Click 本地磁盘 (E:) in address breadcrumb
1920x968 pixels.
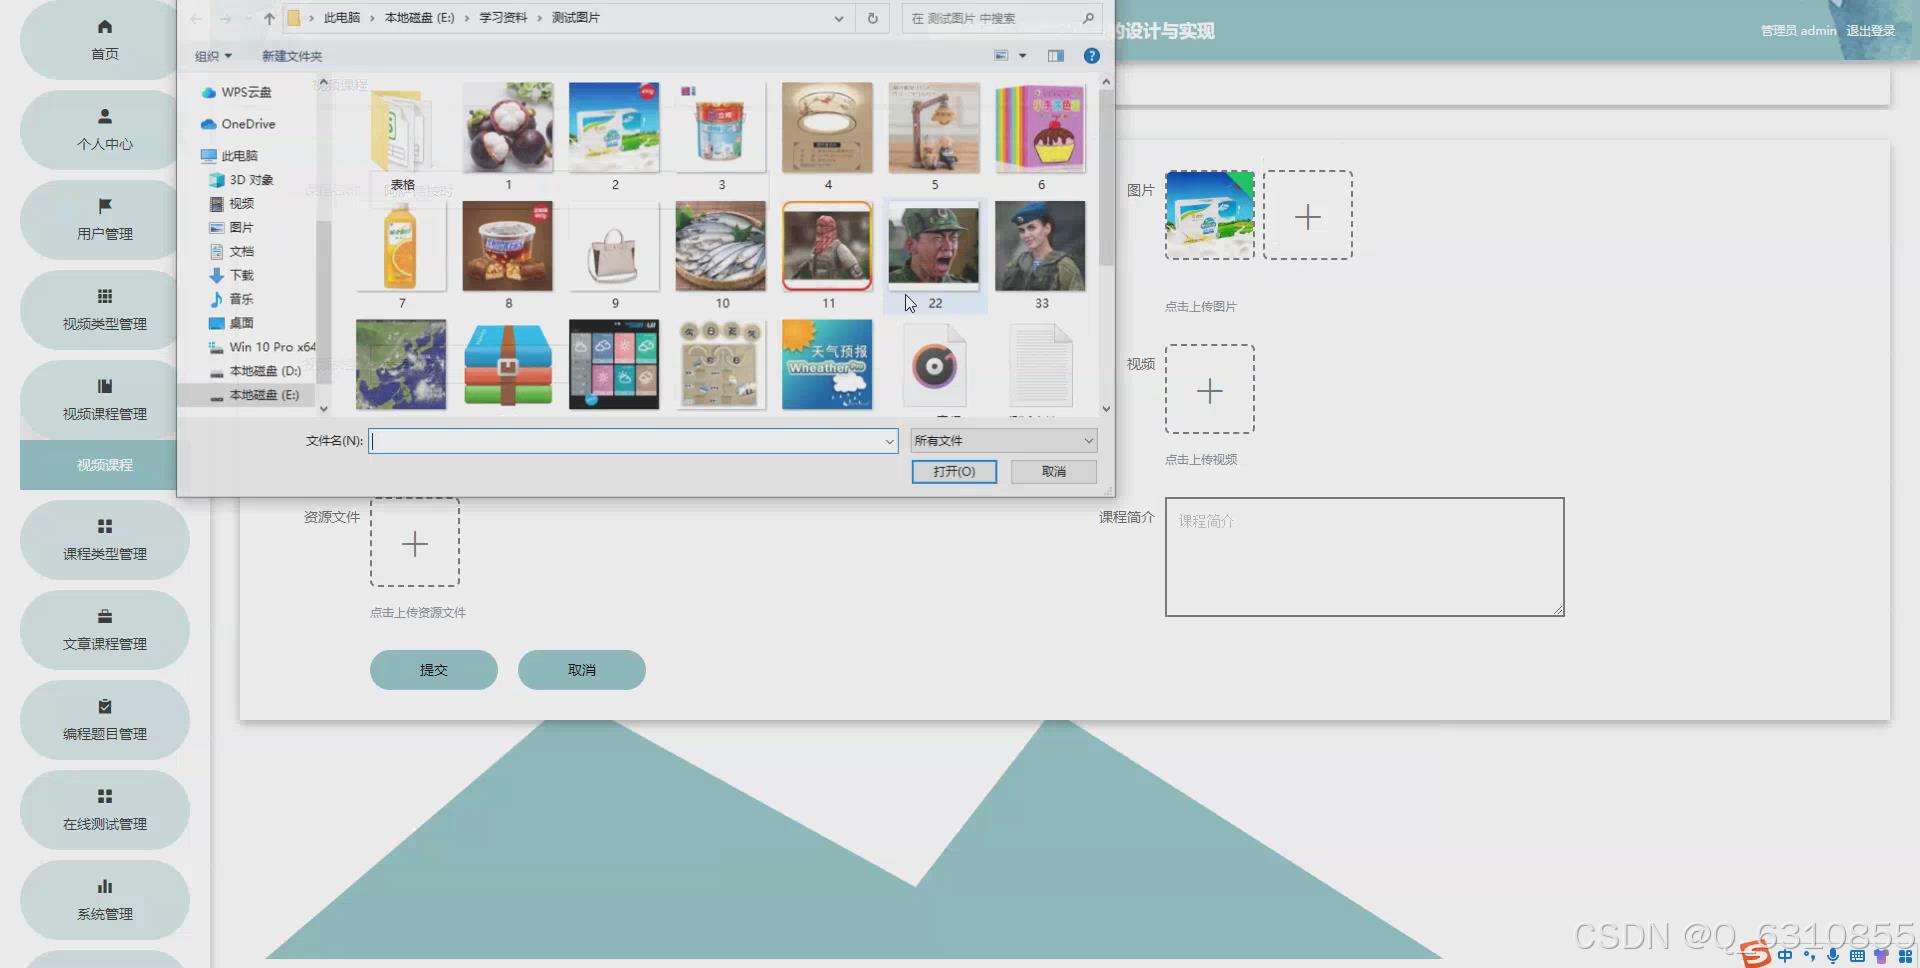[419, 18]
